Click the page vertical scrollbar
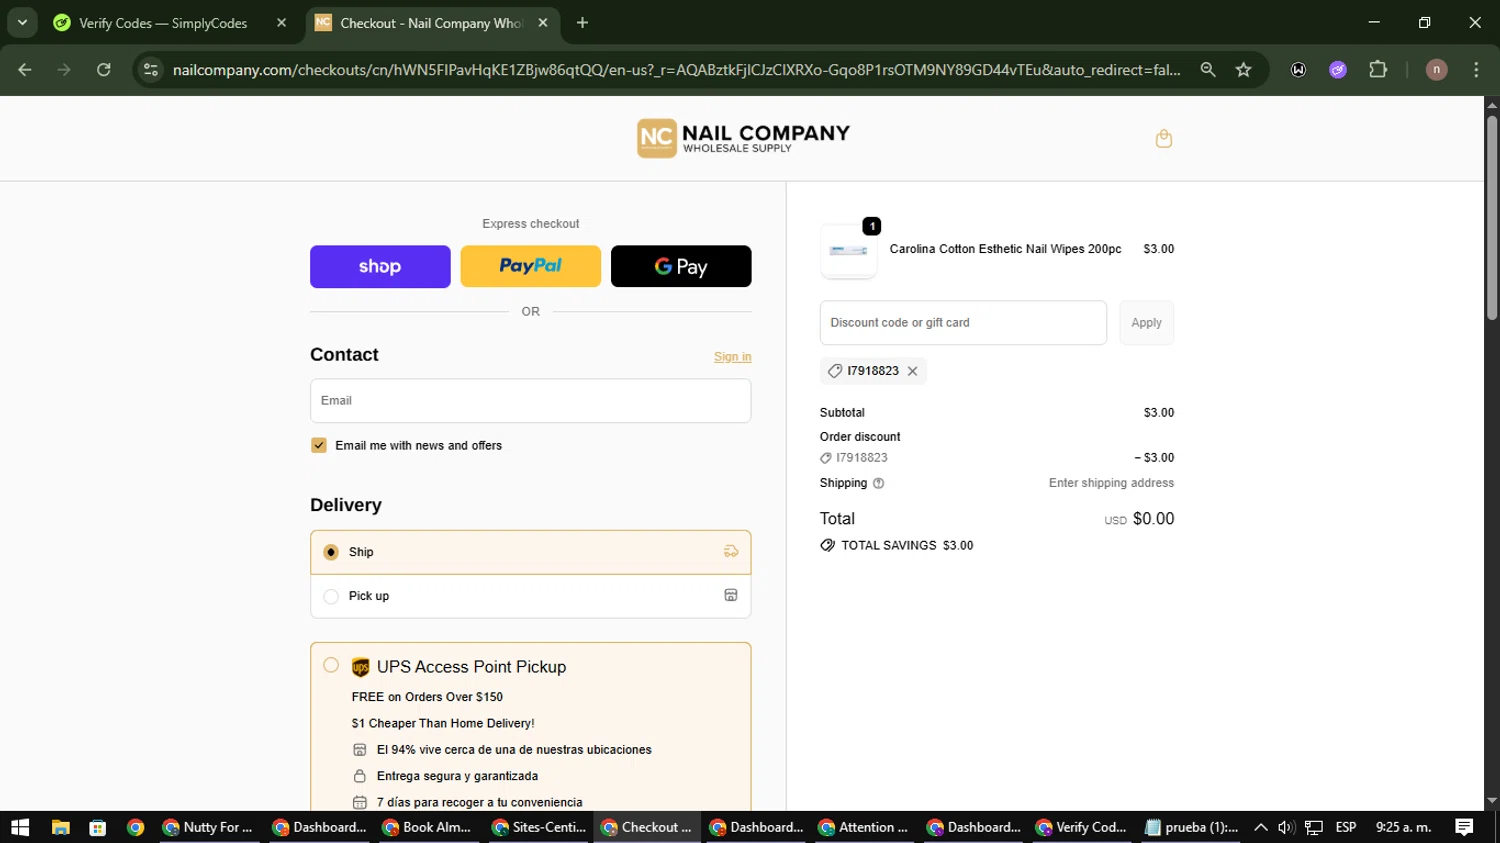 click(x=1492, y=218)
